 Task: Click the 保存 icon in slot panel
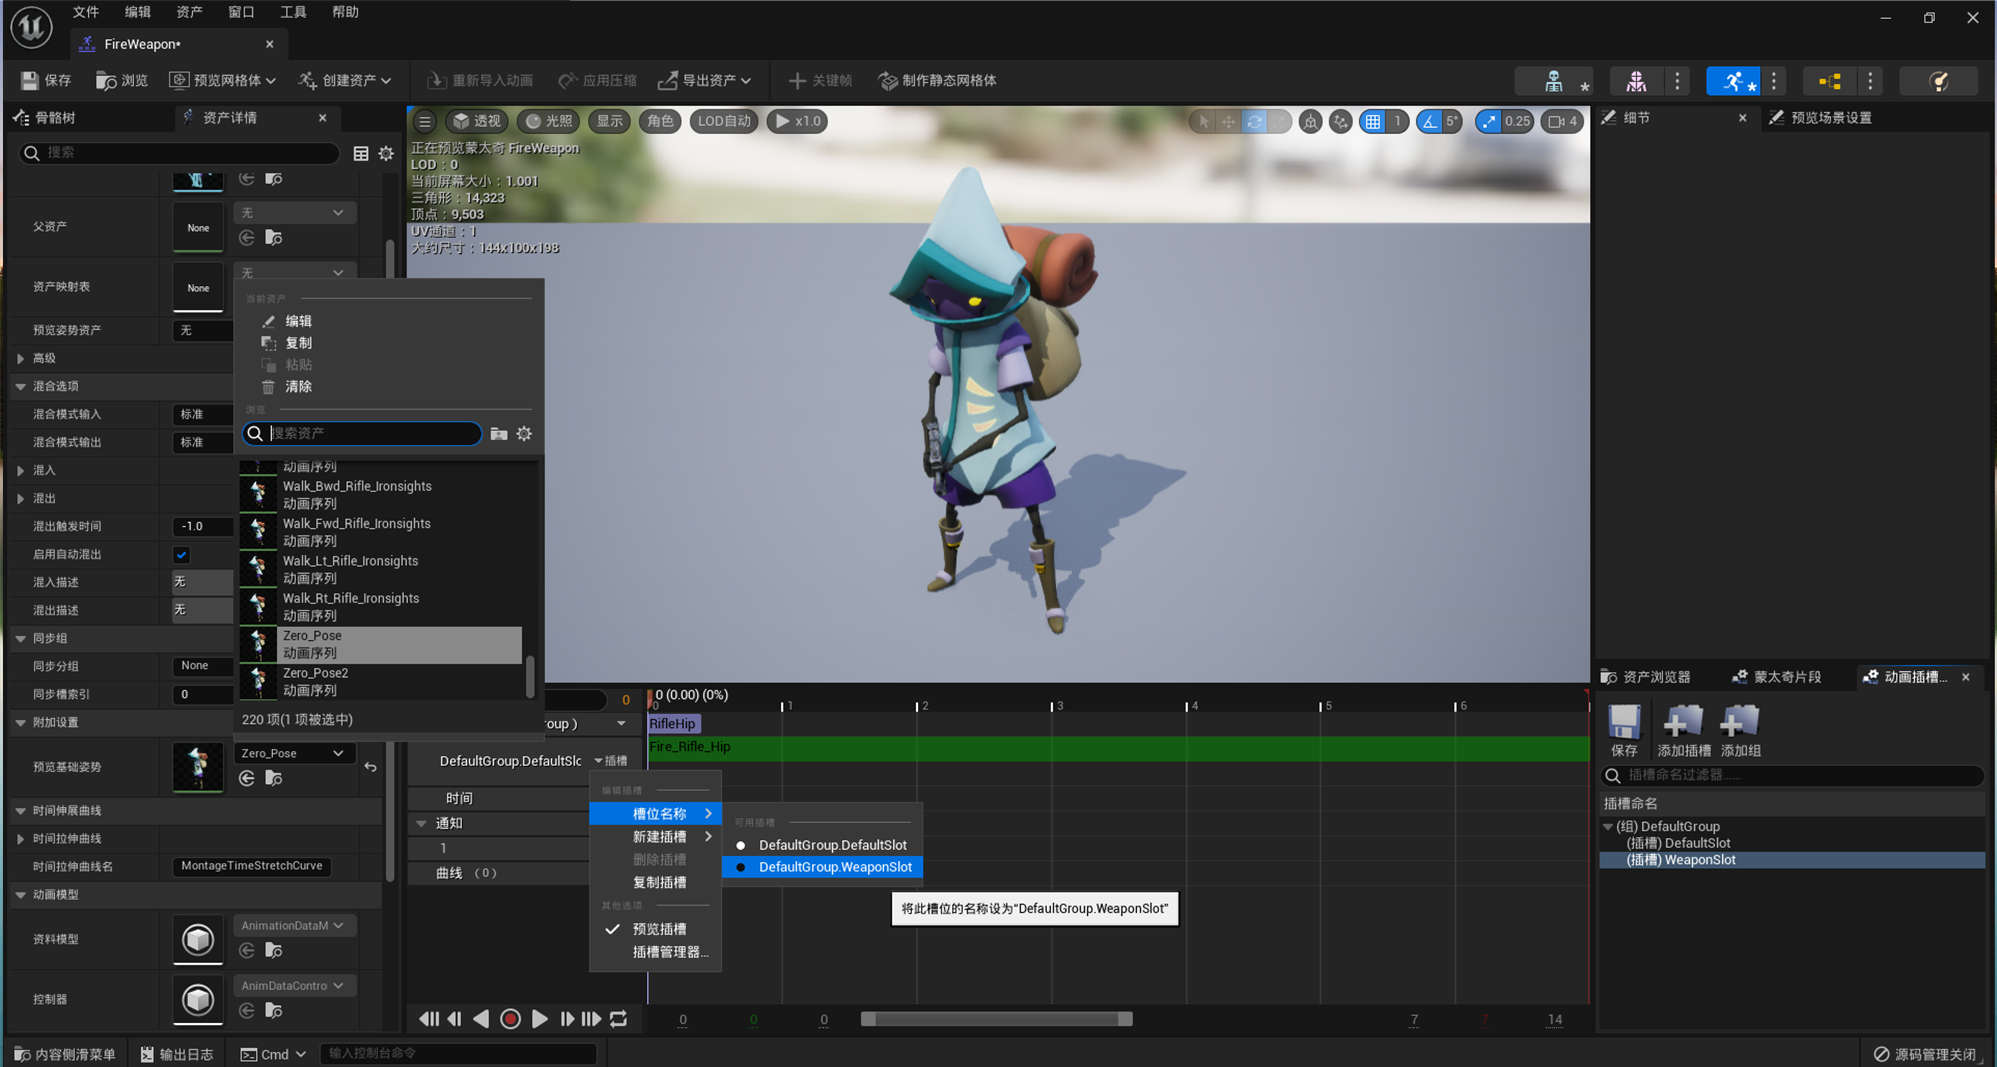(x=1624, y=731)
